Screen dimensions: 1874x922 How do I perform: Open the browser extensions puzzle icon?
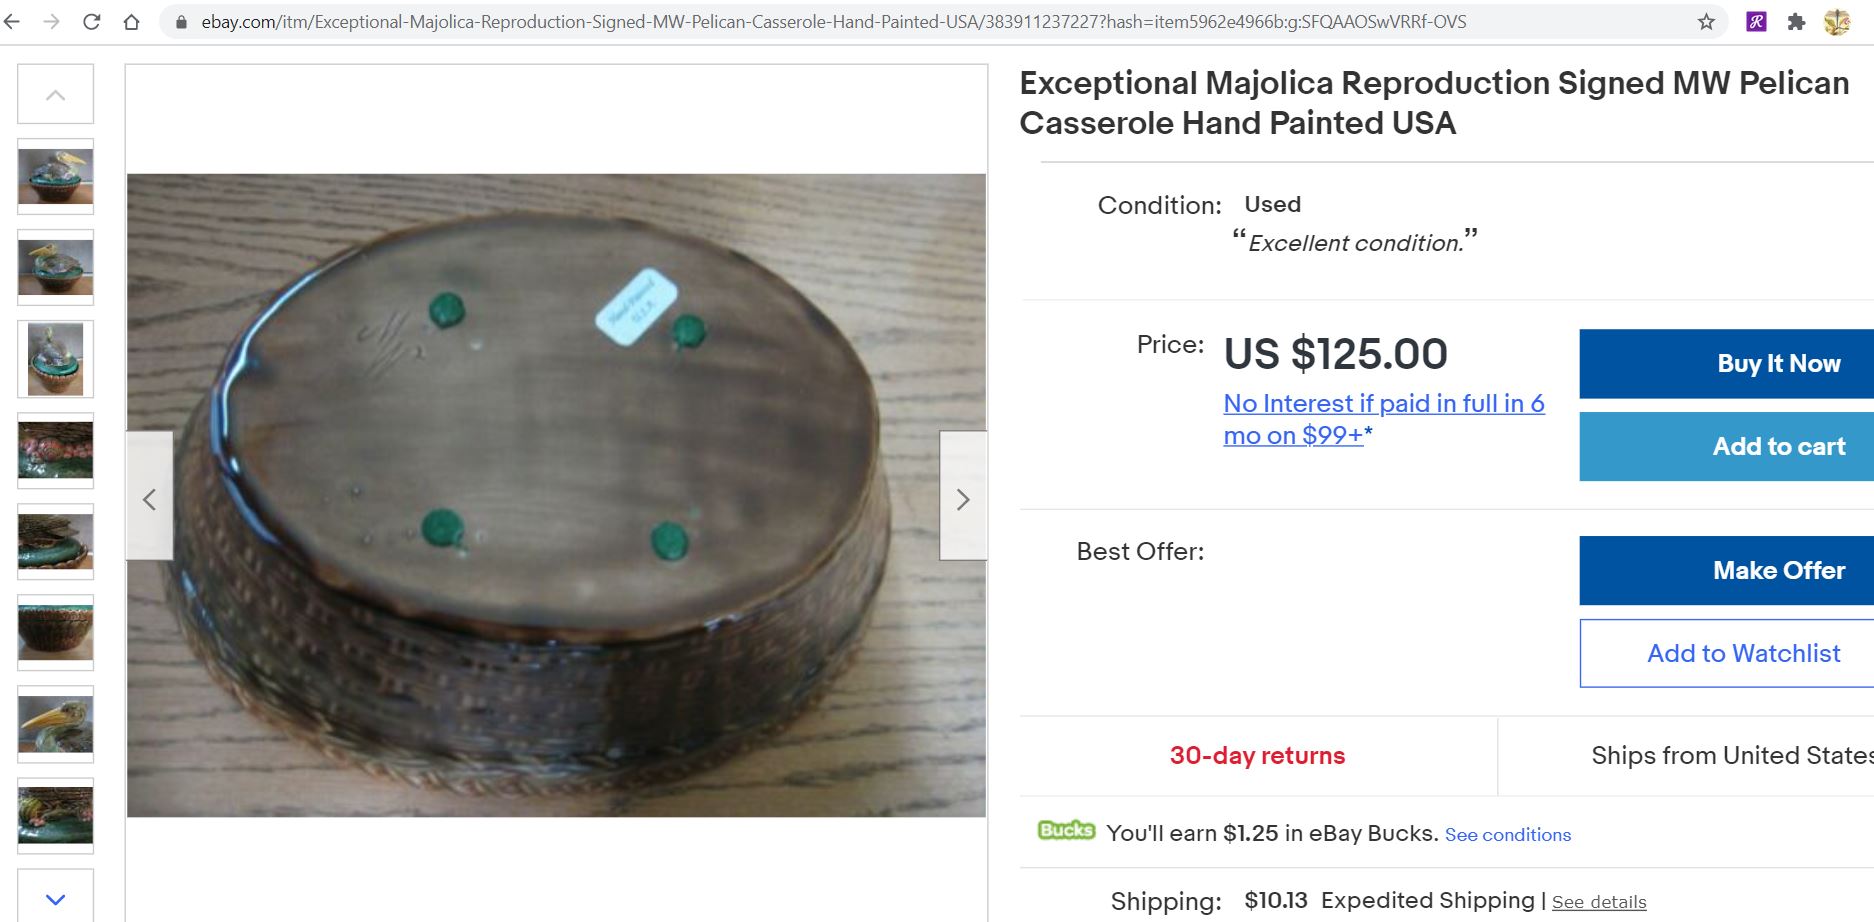click(1797, 21)
